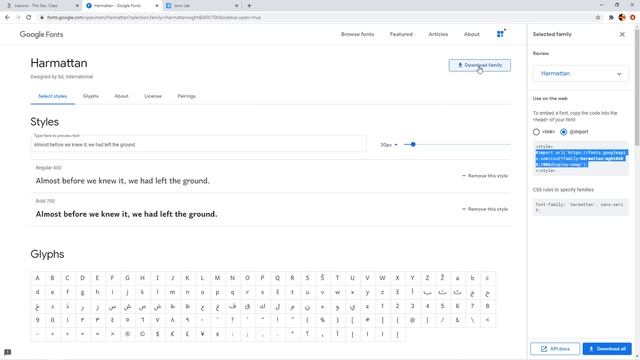Open a new browser tab
Viewport: 640px width, 360px height.
[x=249, y=6]
